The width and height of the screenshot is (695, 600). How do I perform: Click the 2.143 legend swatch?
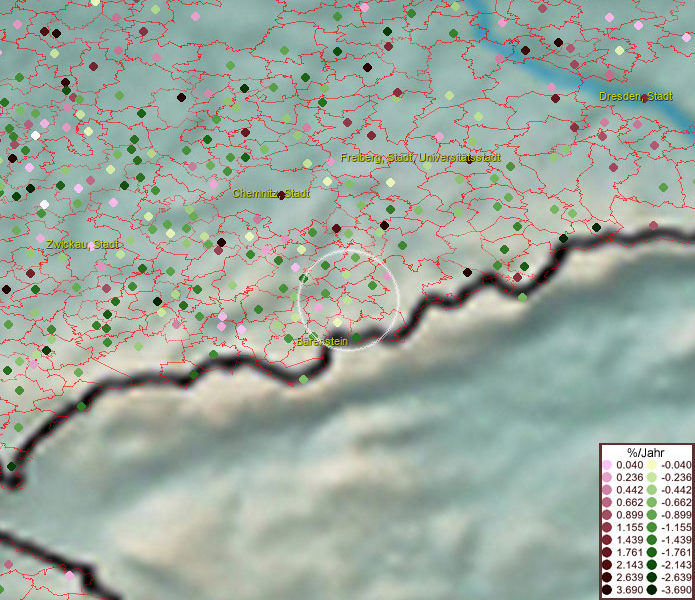(607, 565)
